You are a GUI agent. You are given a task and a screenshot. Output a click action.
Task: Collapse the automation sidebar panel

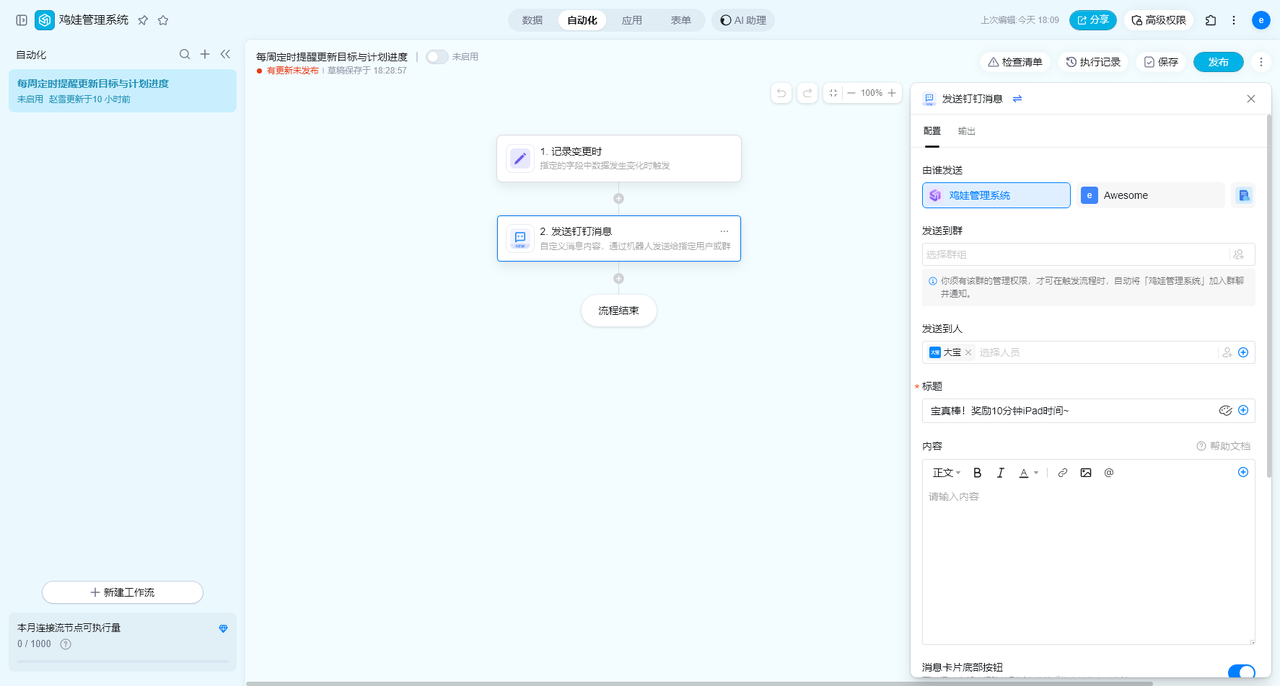point(225,55)
